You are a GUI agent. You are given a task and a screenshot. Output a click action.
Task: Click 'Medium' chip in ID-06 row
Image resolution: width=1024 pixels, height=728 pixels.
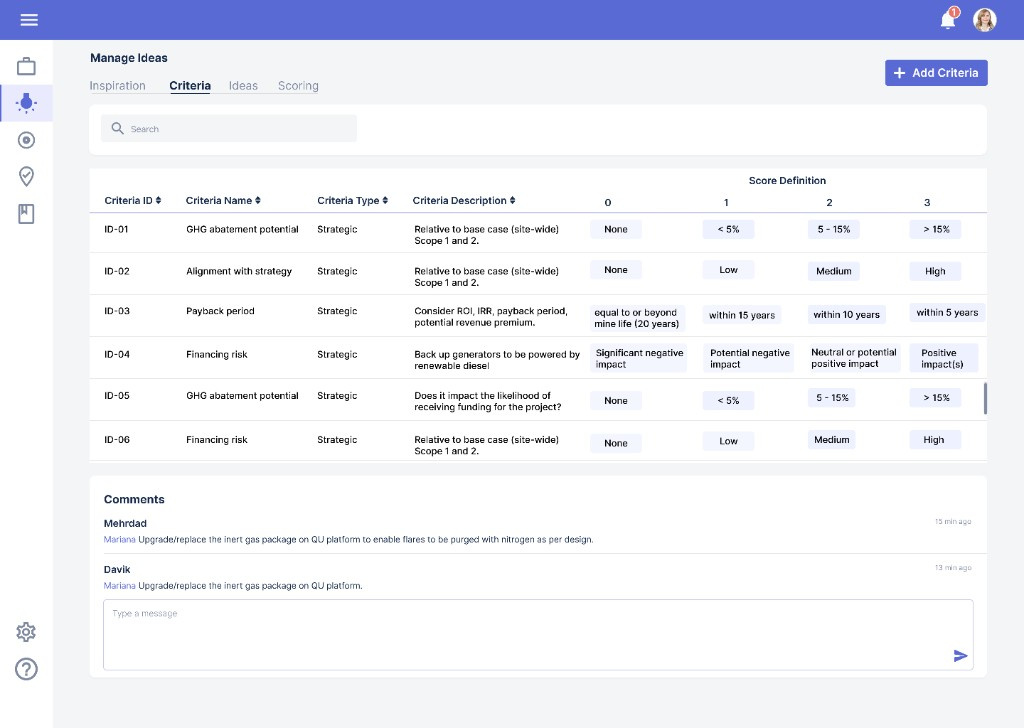[x=831, y=439]
